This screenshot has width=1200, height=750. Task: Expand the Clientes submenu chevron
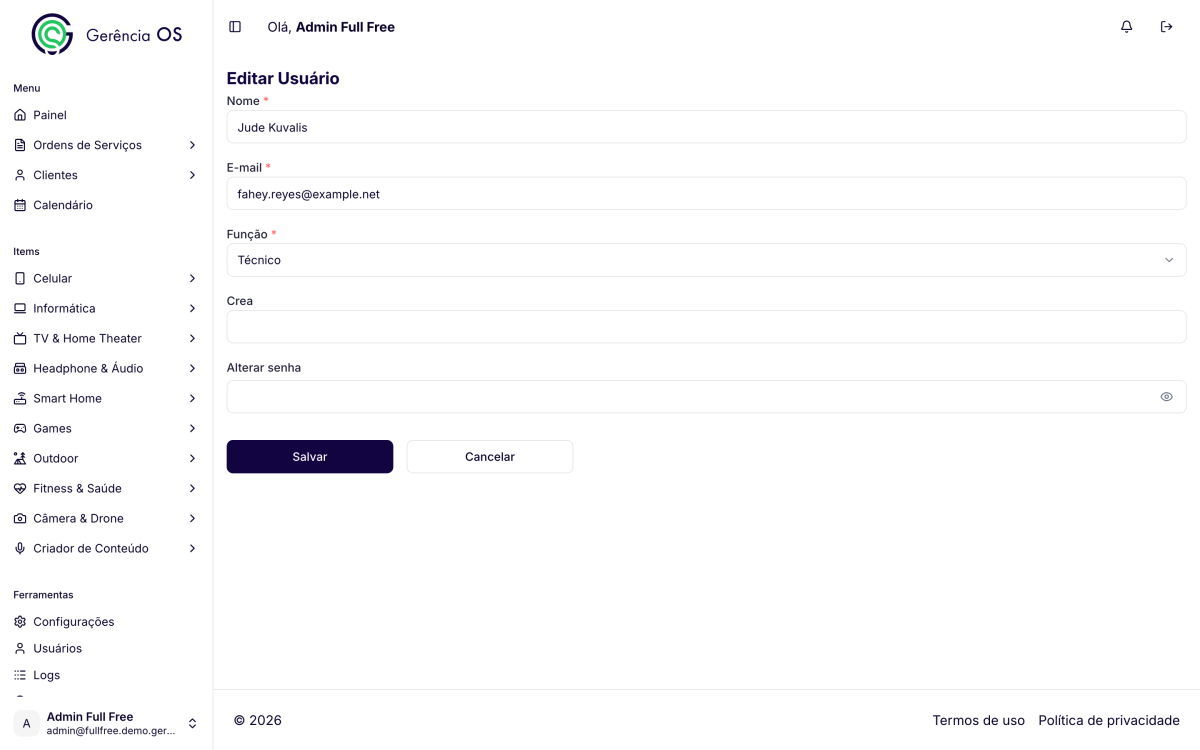point(192,175)
